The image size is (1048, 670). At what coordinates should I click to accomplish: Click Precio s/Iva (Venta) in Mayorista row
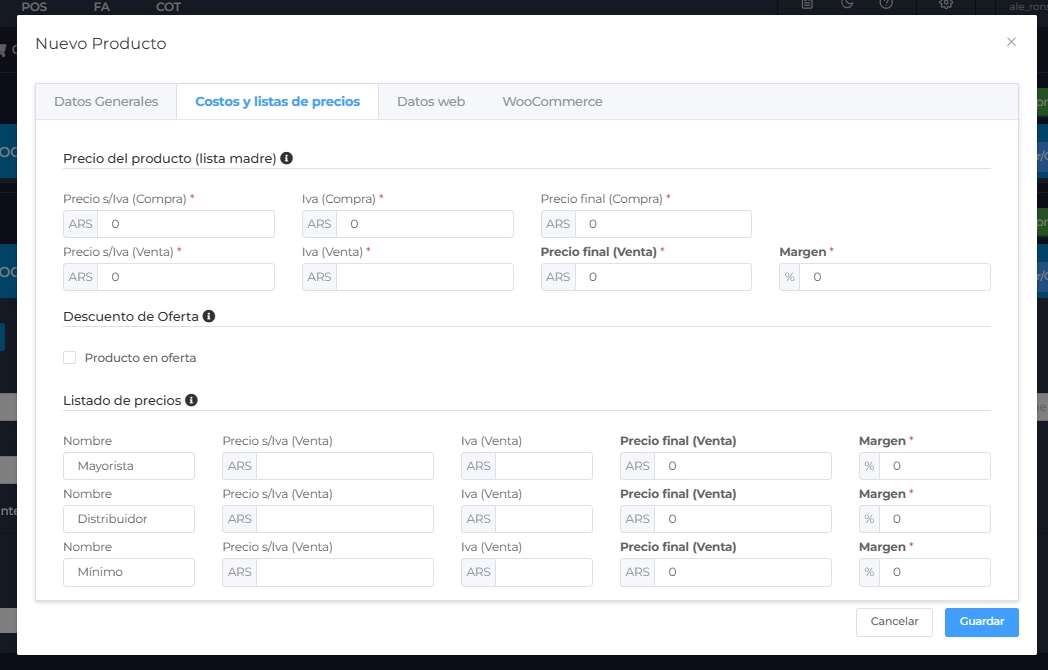345,466
